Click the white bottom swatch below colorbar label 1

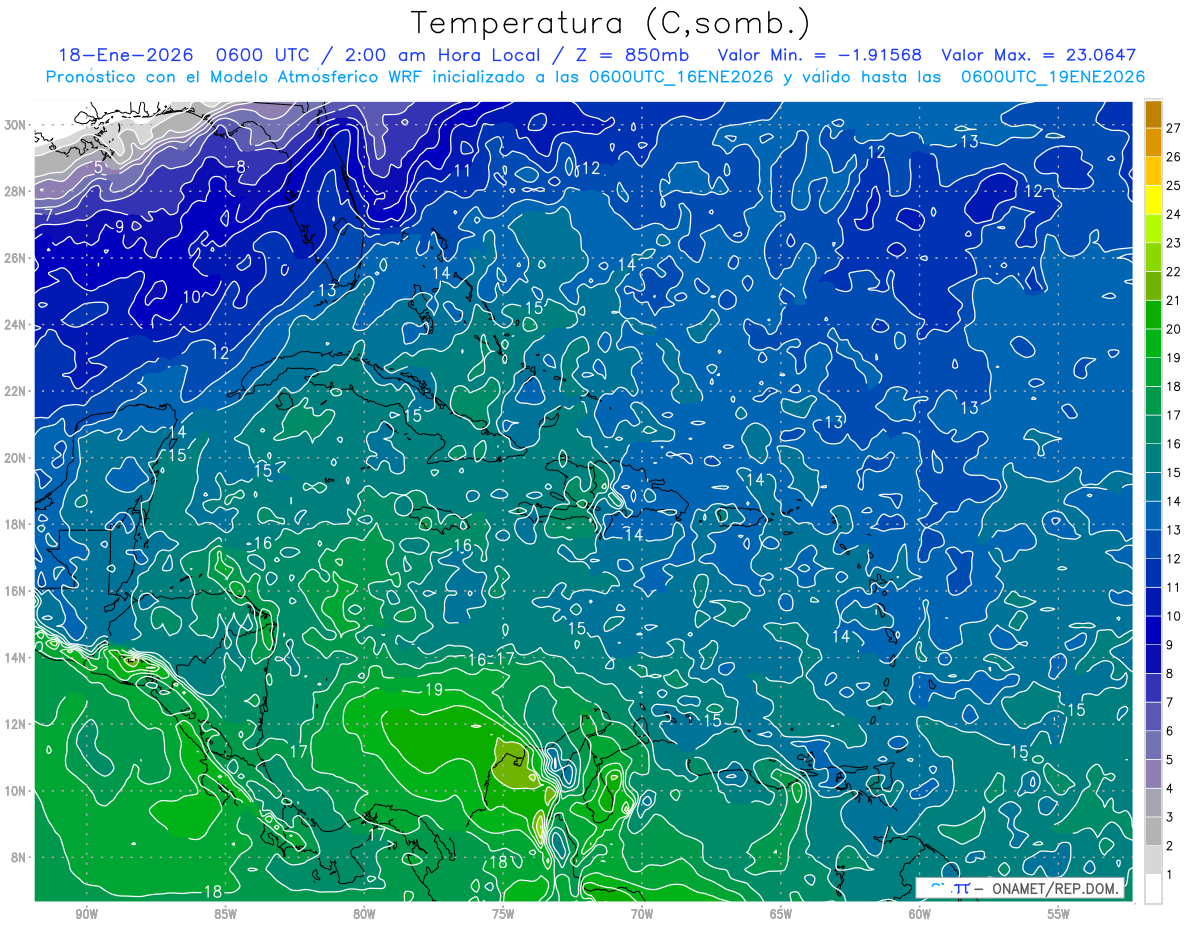pyautogui.click(x=1153, y=889)
